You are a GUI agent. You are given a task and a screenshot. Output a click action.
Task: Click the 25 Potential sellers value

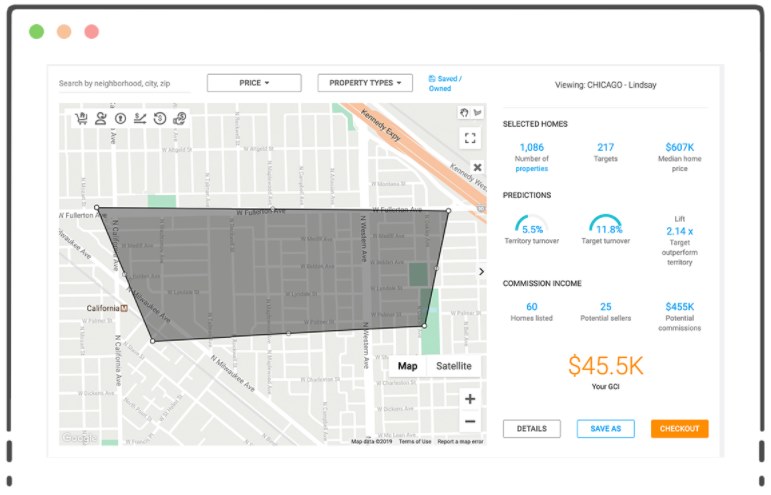(x=606, y=307)
